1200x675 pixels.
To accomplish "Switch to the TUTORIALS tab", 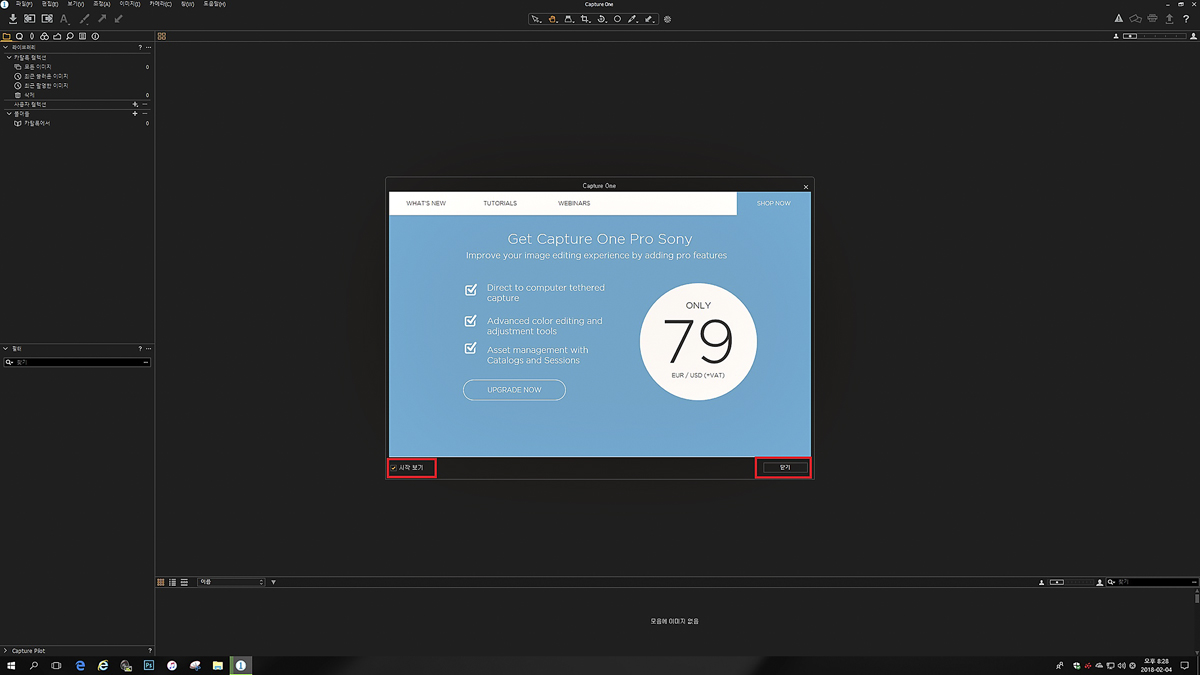I will (500, 203).
